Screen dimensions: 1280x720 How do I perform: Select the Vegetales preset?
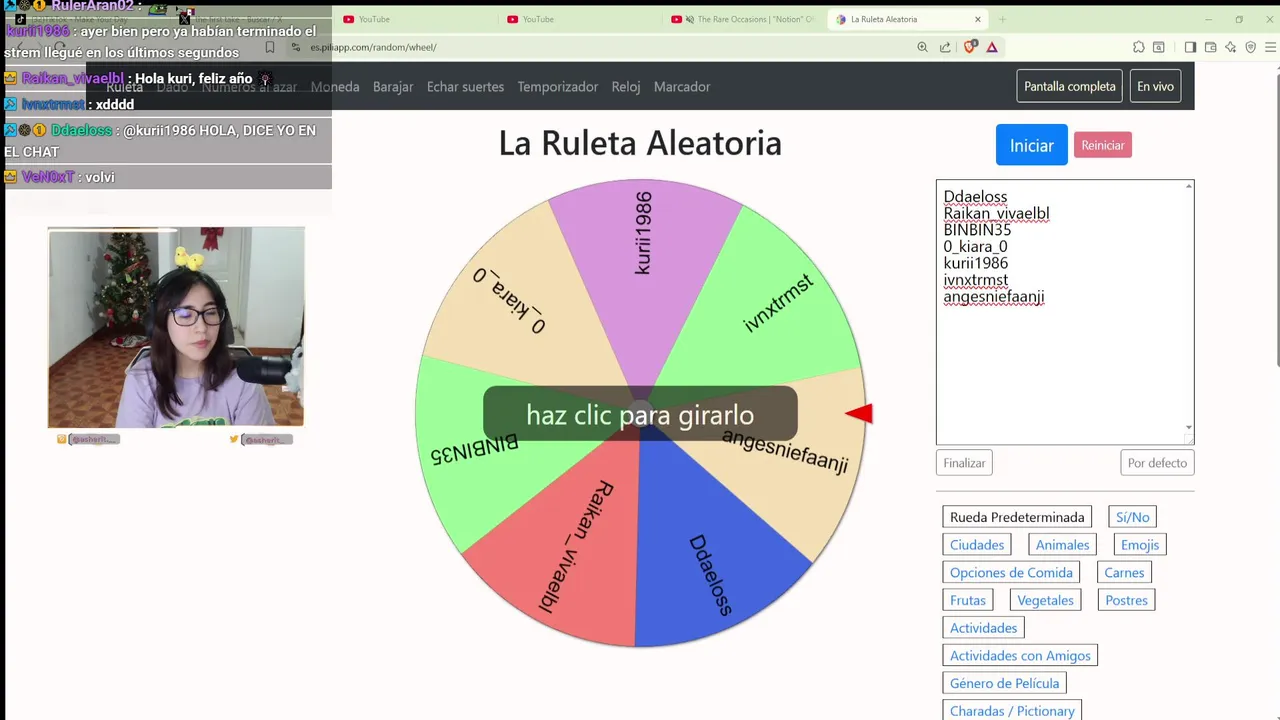[1045, 600]
